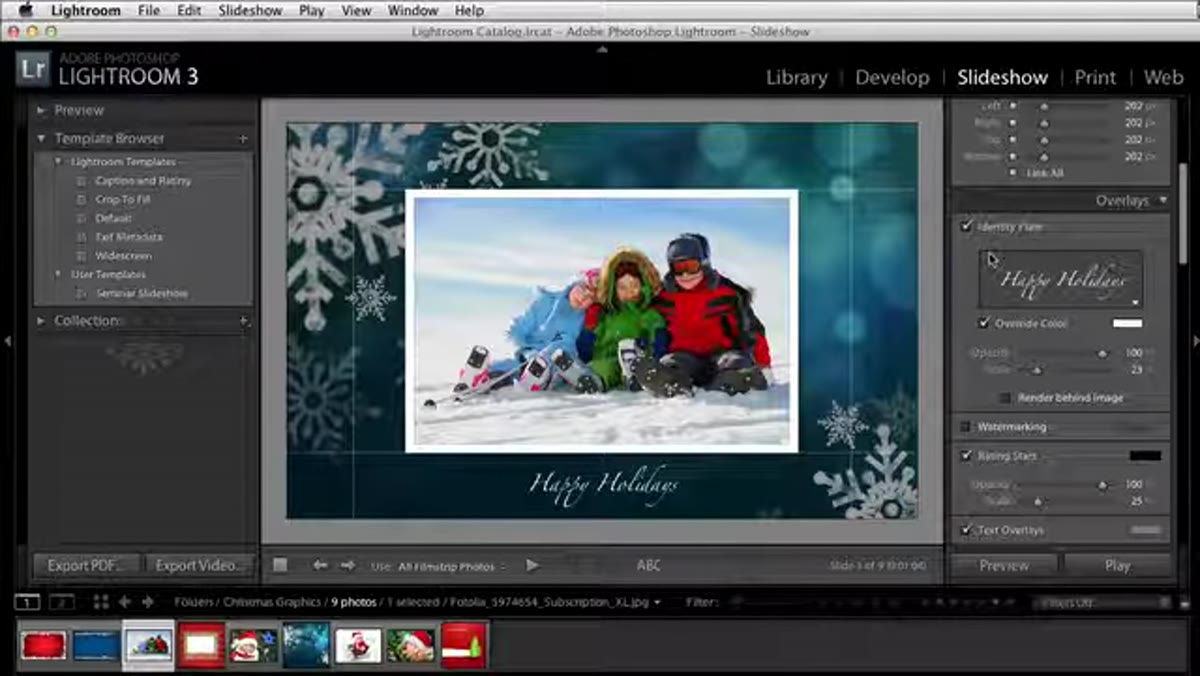This screenshot has width=1200, height=676.
Task: Open the File menu
Action: 149,11
